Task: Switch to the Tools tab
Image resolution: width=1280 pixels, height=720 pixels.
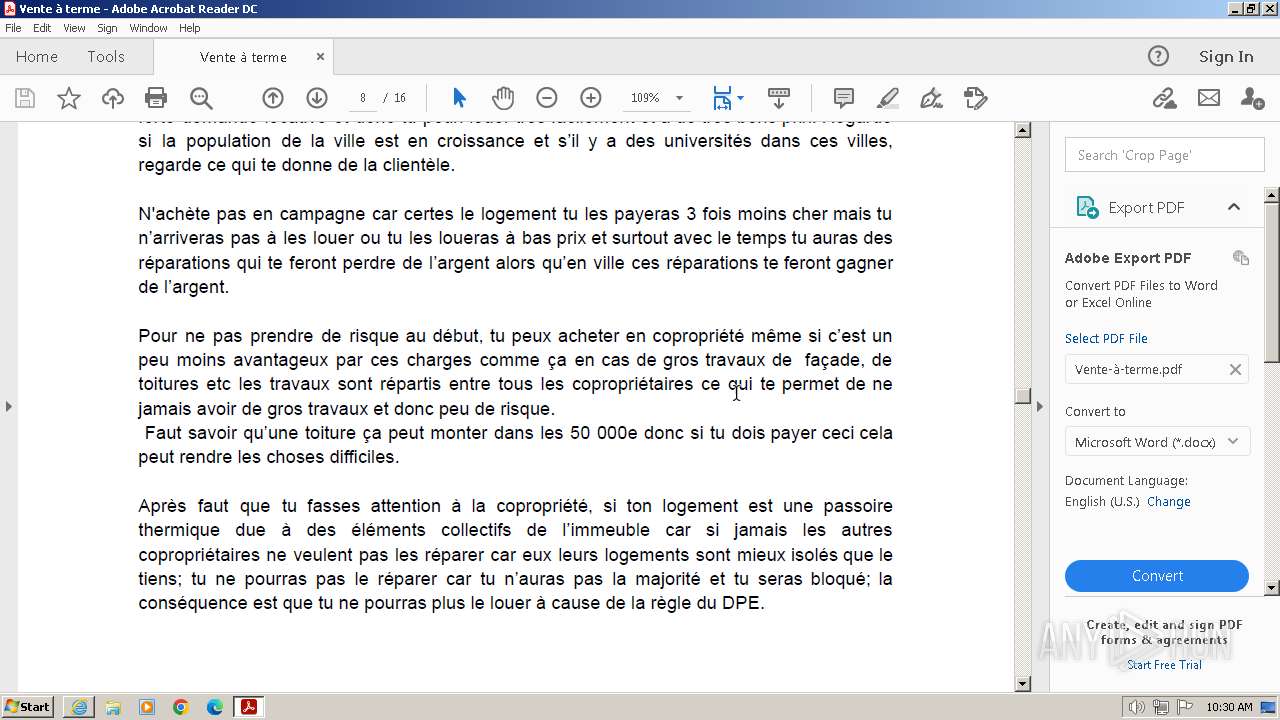Action: tap(106, 57)
